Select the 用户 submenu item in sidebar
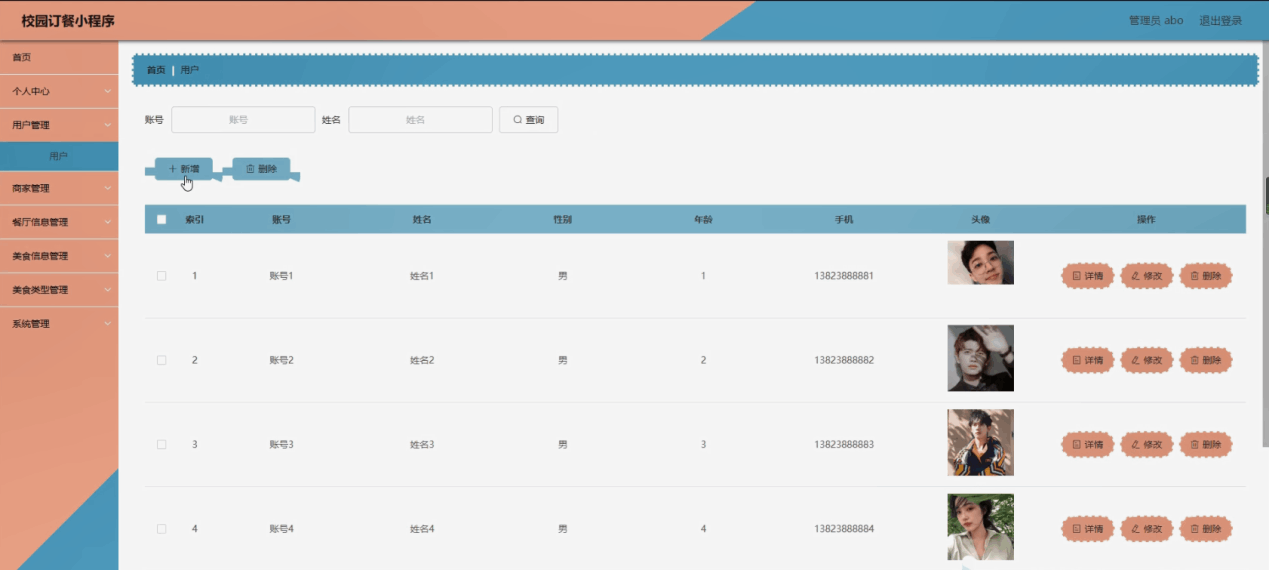 [x=59, y=156]
